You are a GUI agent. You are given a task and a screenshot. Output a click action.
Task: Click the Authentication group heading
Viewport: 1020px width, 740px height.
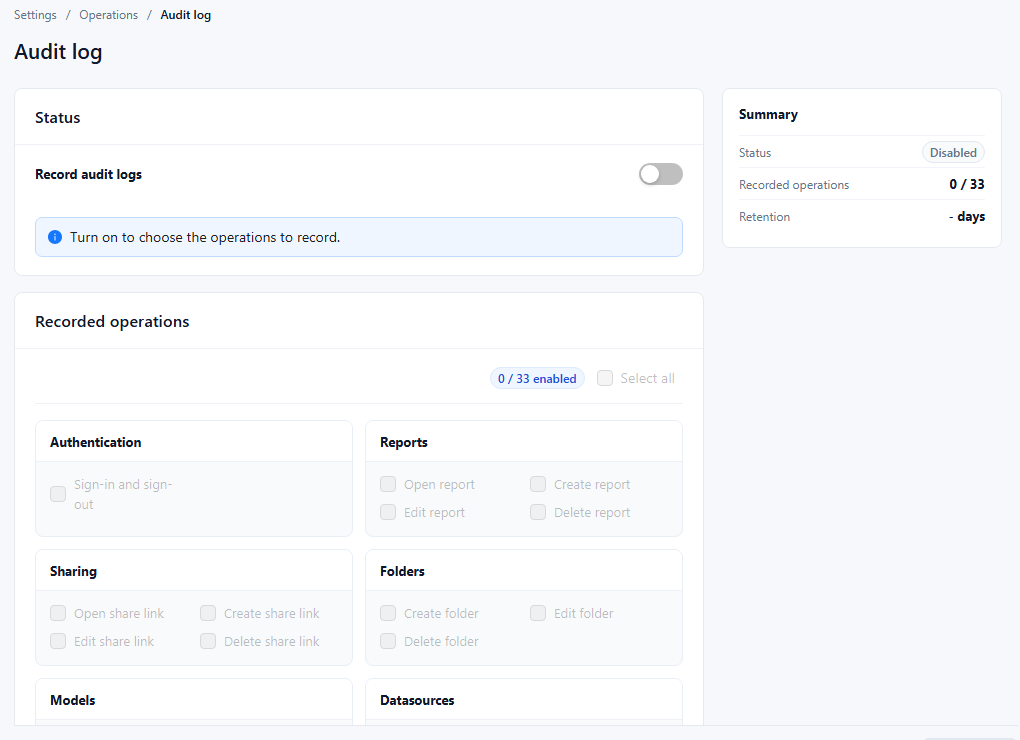point(96,442)
